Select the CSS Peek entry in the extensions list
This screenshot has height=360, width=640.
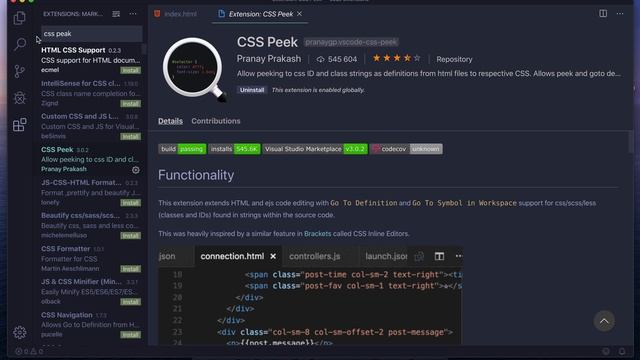(91, 159)
